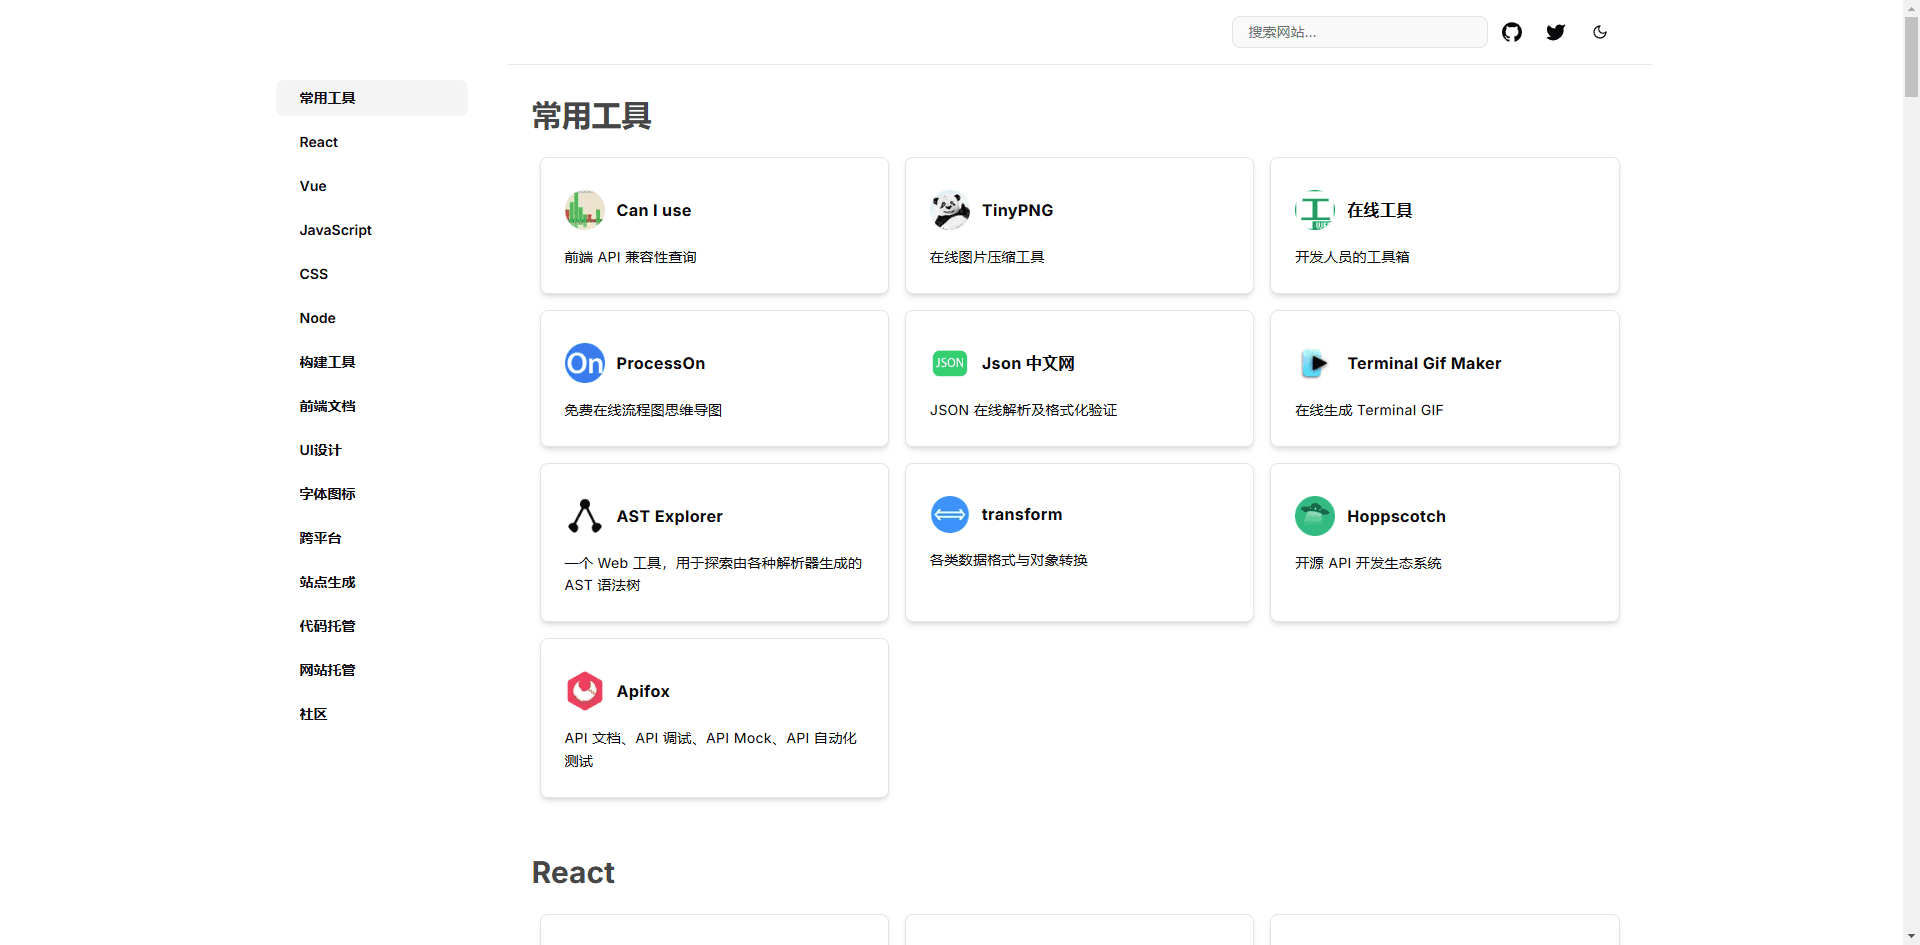
Task: Click the search input field
Action: click(1360, 31)
